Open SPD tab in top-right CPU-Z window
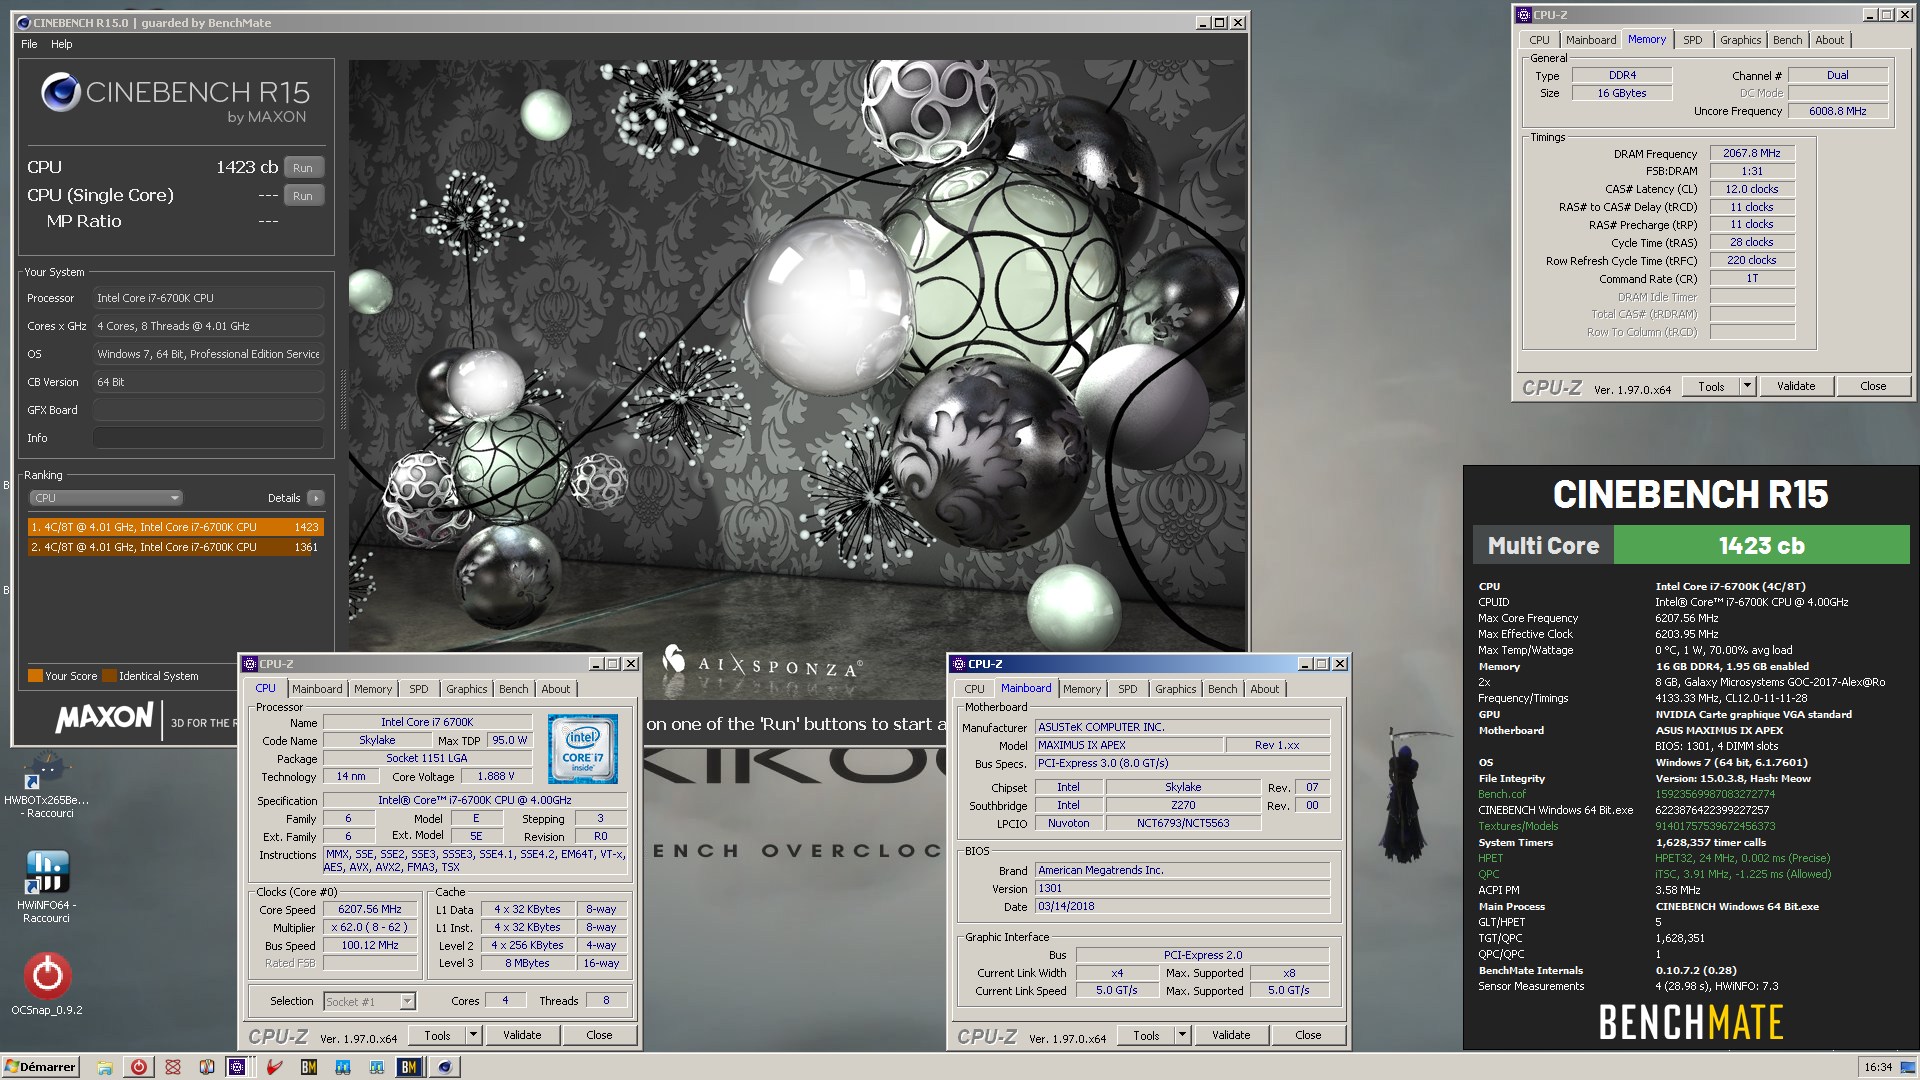Screen dimensions: 1920x1080 pyautogui.click(x=1693, y=40)
